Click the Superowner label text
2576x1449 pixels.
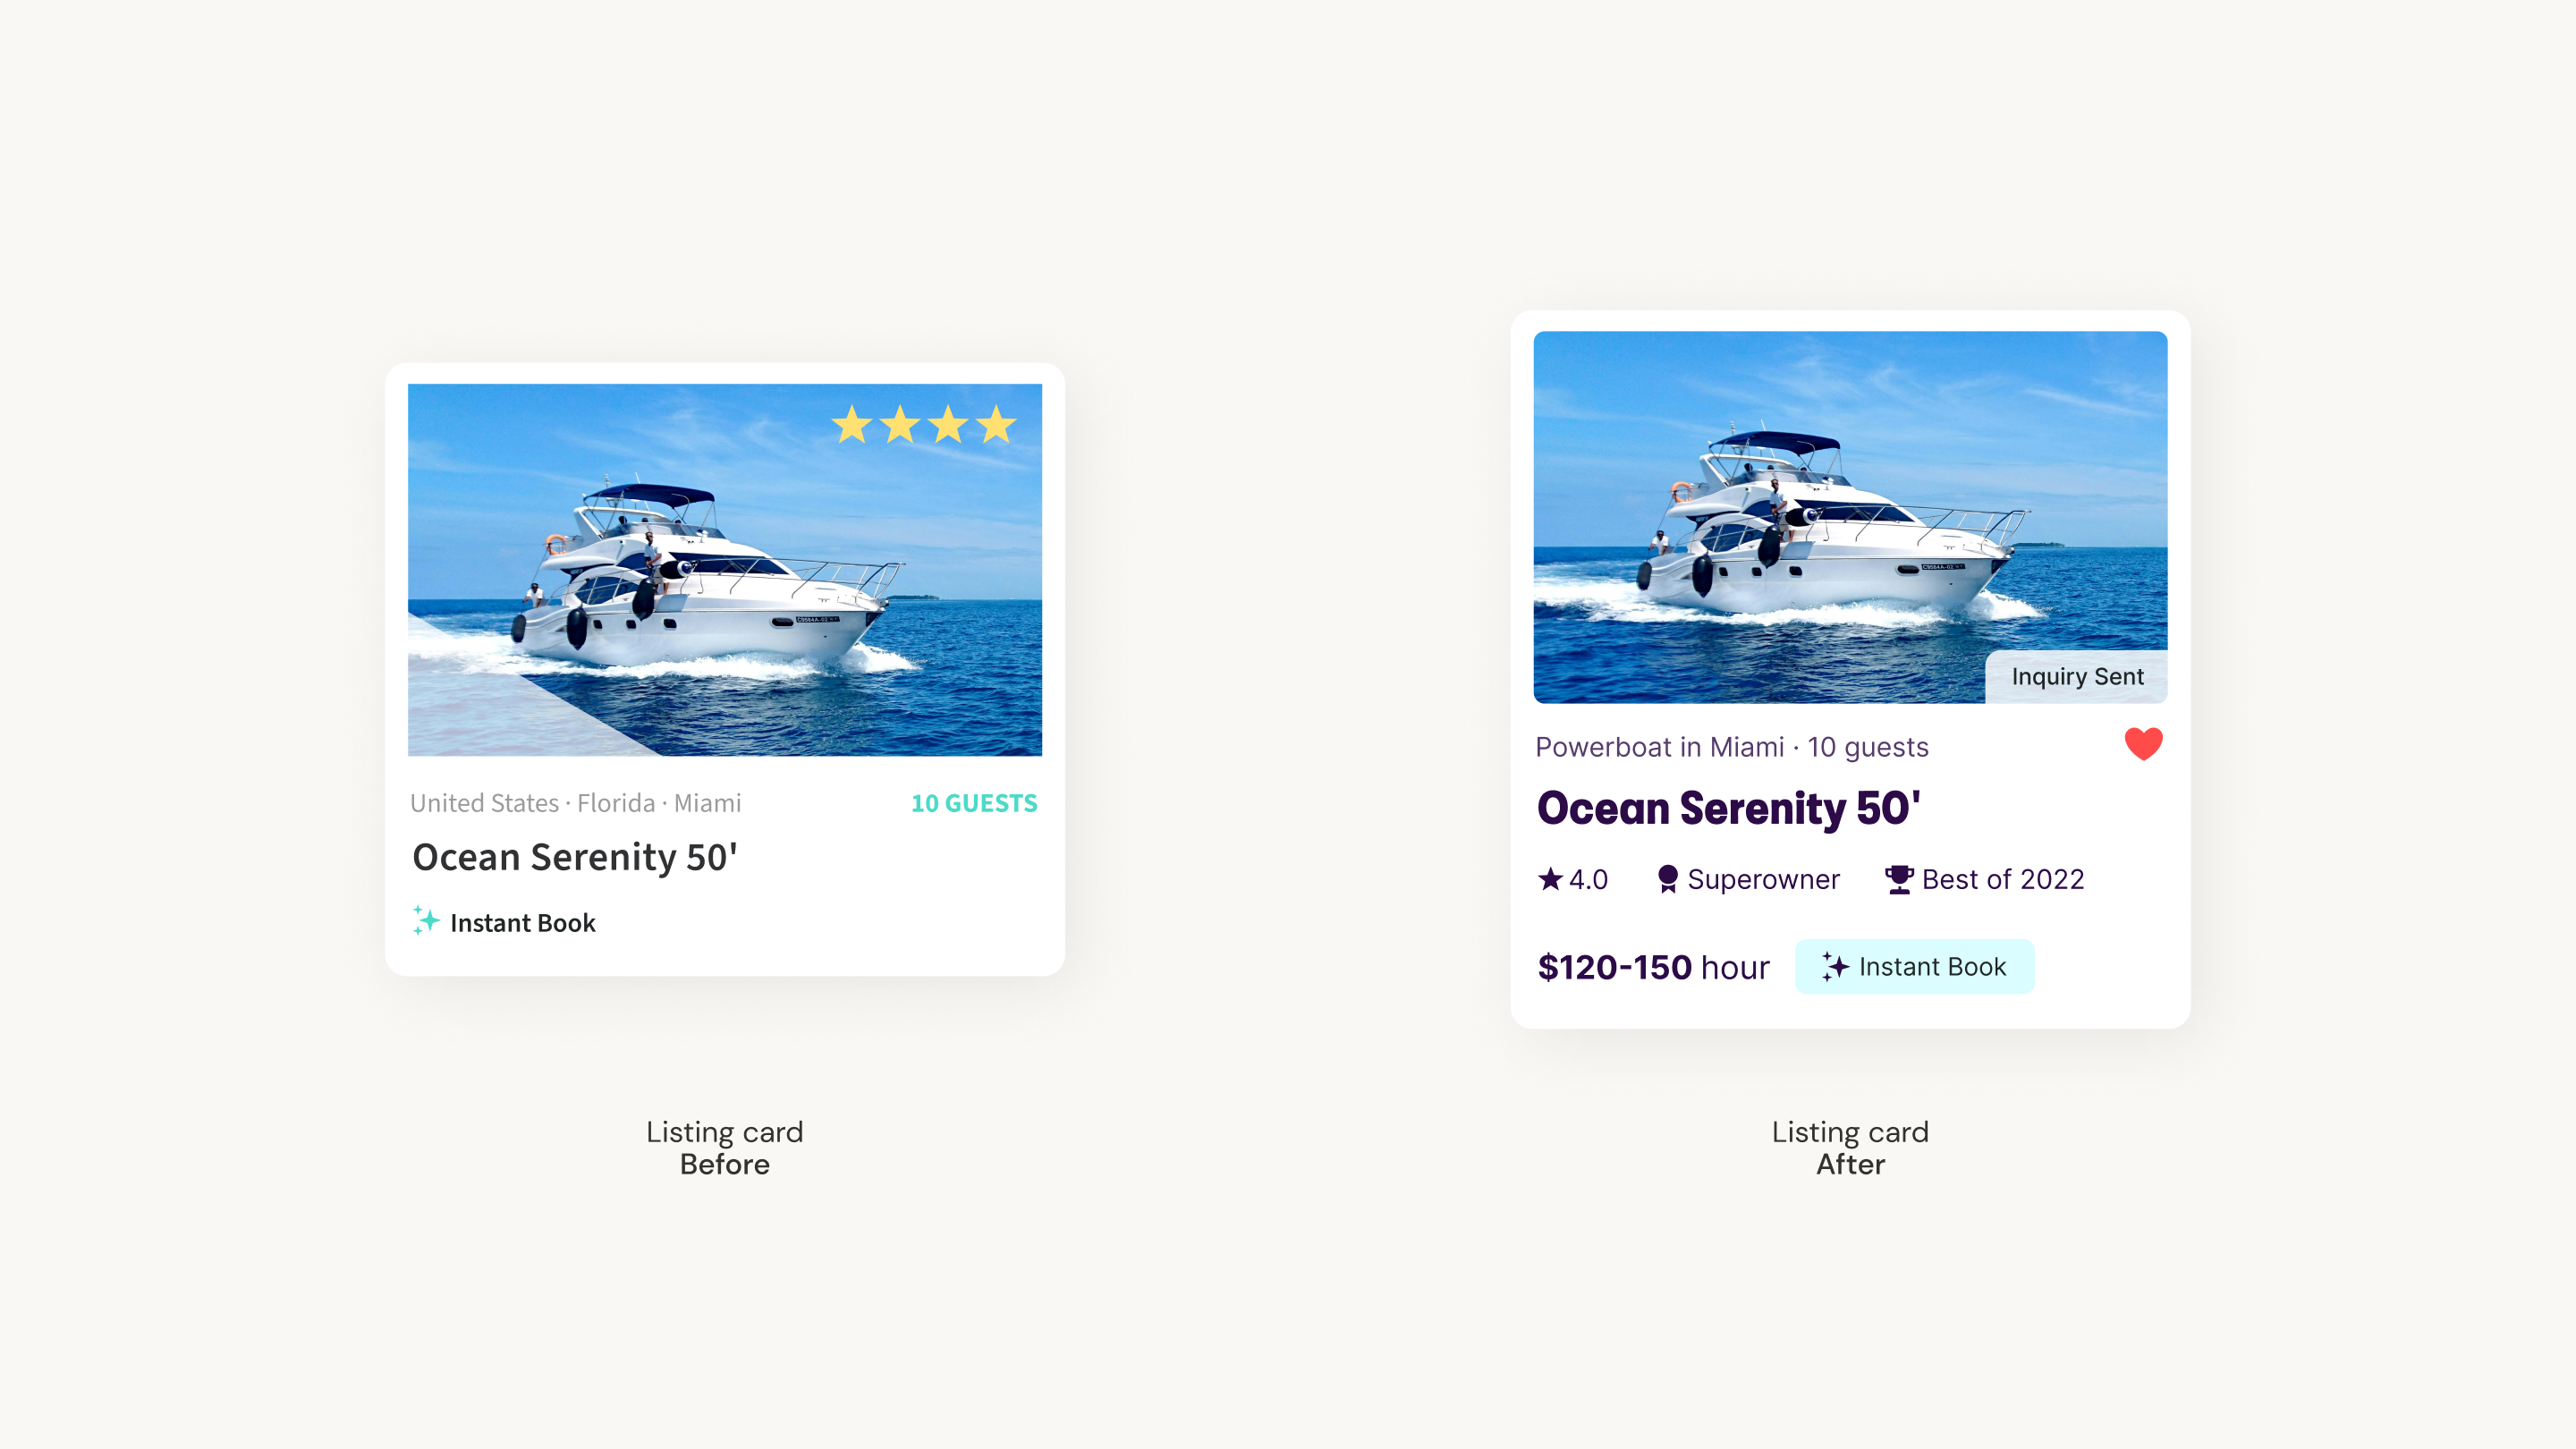tap(1763, 879)
